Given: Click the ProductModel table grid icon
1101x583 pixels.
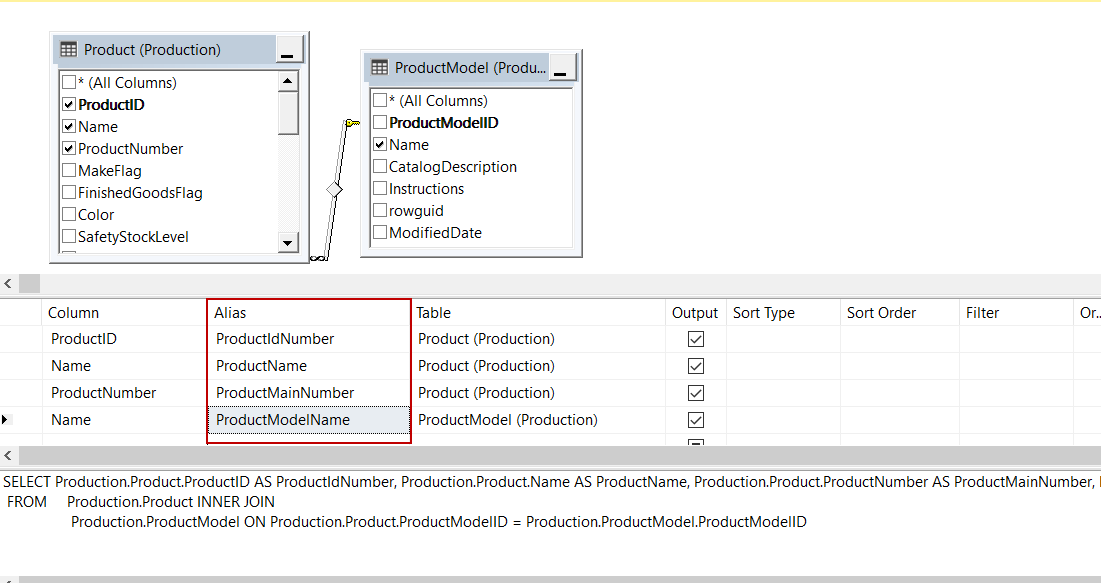Looking at the screenshot, I should [x=379, y=68].
